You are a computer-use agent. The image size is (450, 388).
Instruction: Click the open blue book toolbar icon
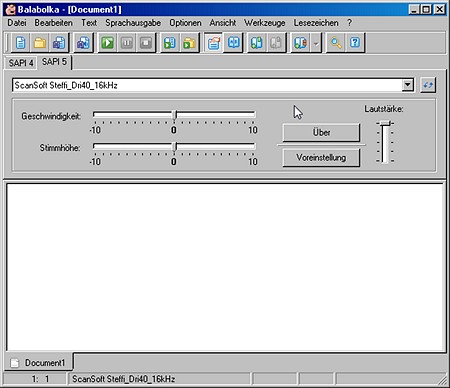click(x=233, y=43)
